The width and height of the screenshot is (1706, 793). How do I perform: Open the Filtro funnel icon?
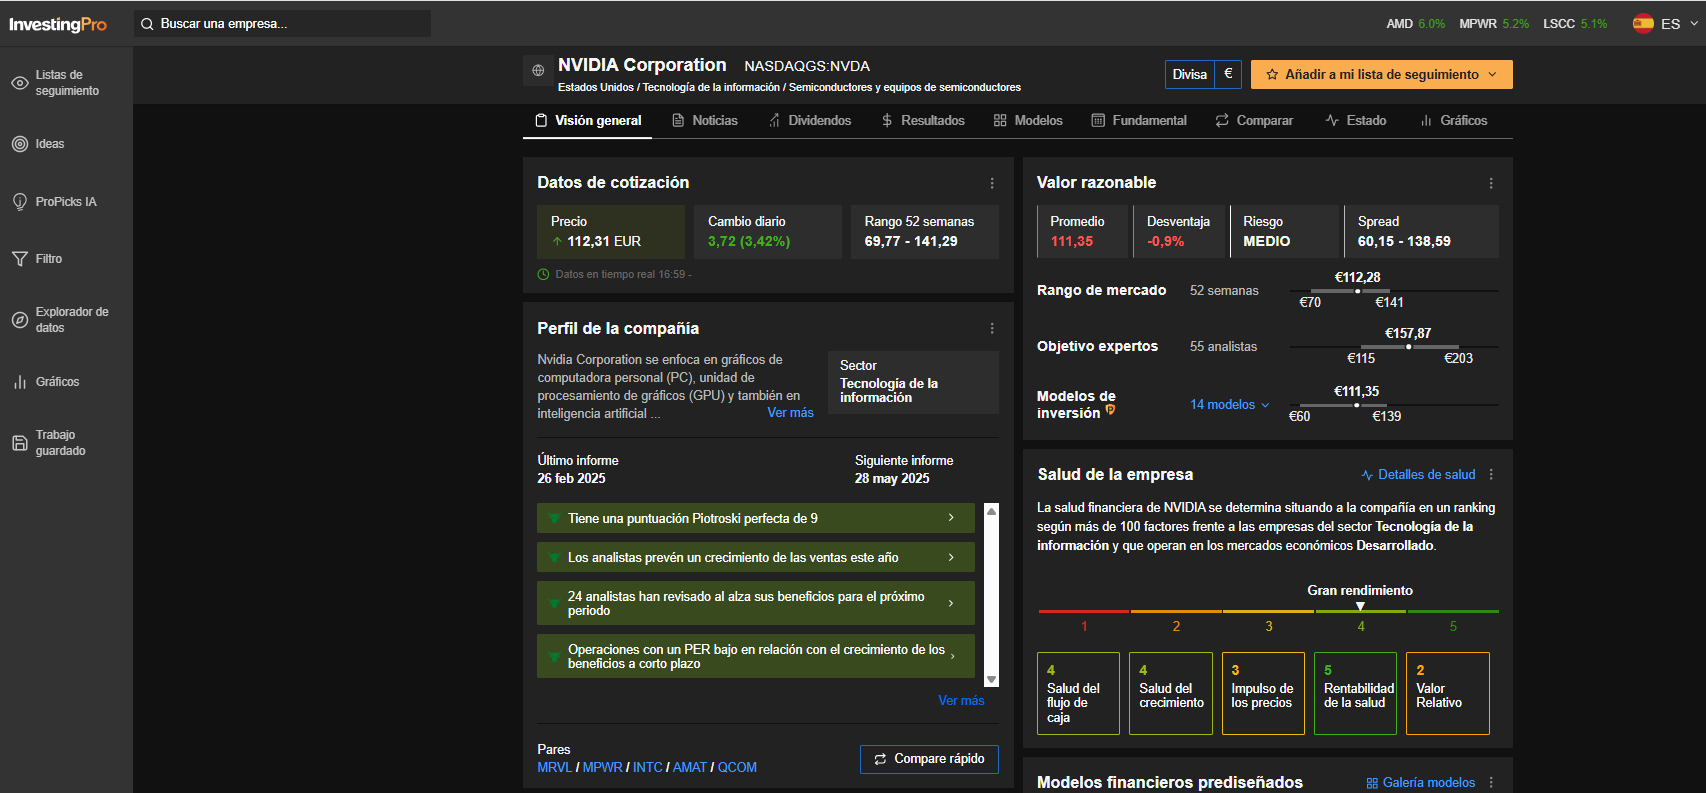20,259
